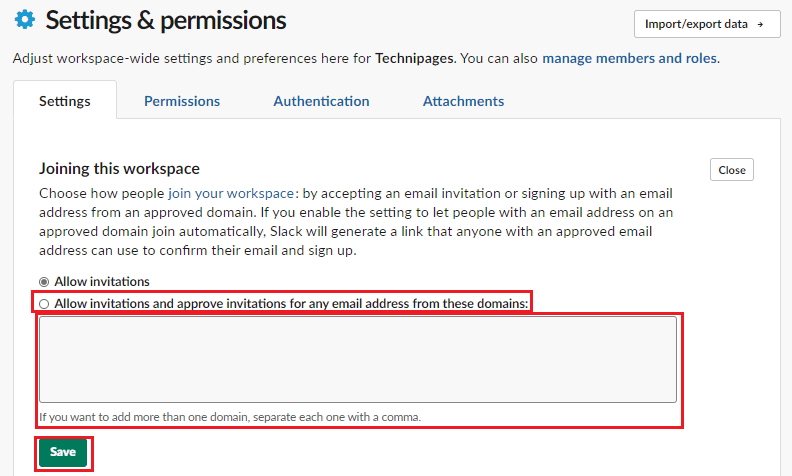Open the Import/export data page
This screenshot has width=792, height=476.
(x=706, y=24)
